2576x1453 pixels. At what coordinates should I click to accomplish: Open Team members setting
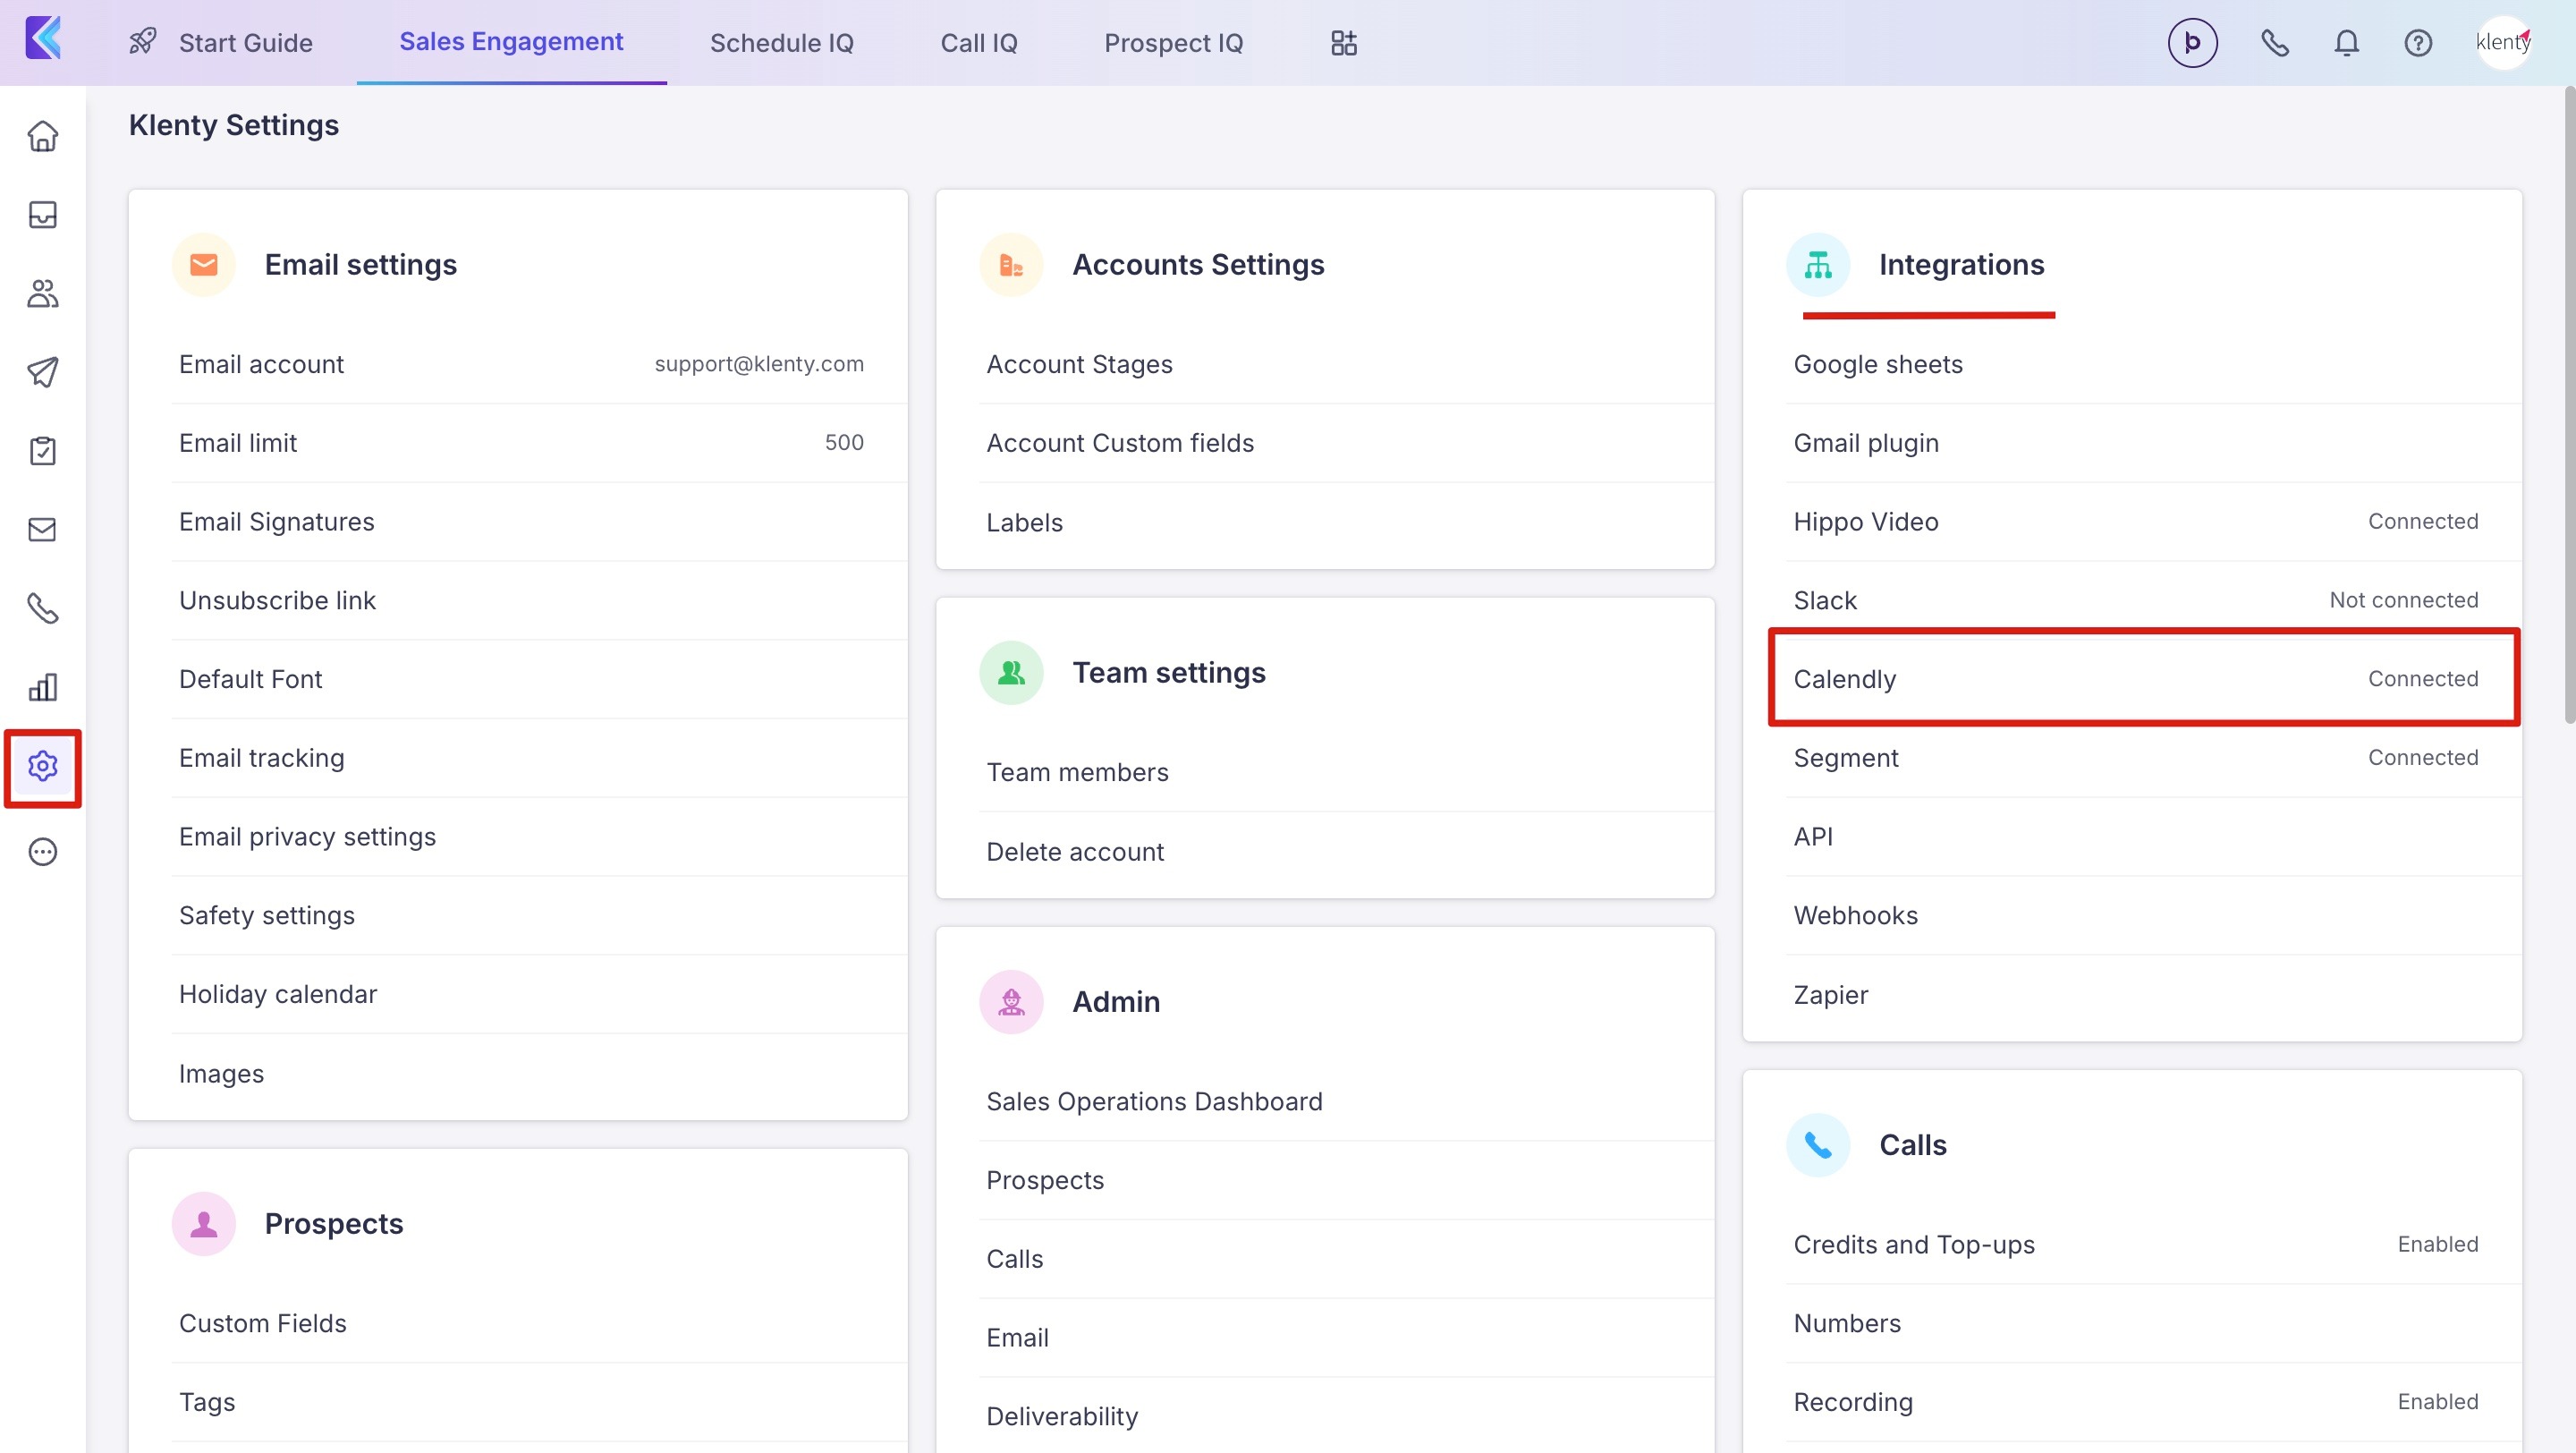(1077, 772)
